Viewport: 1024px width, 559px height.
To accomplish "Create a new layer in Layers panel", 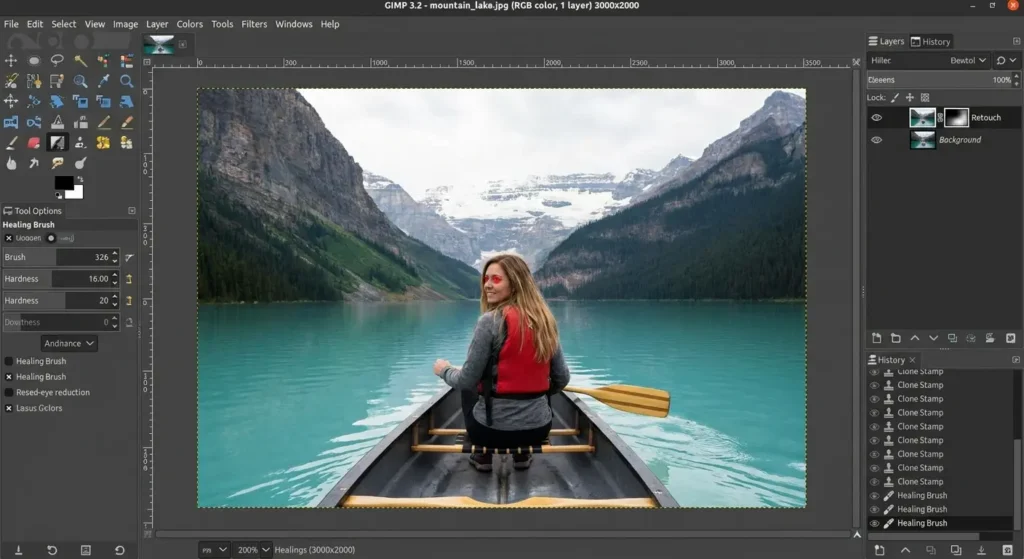I will tap(876, 338).
